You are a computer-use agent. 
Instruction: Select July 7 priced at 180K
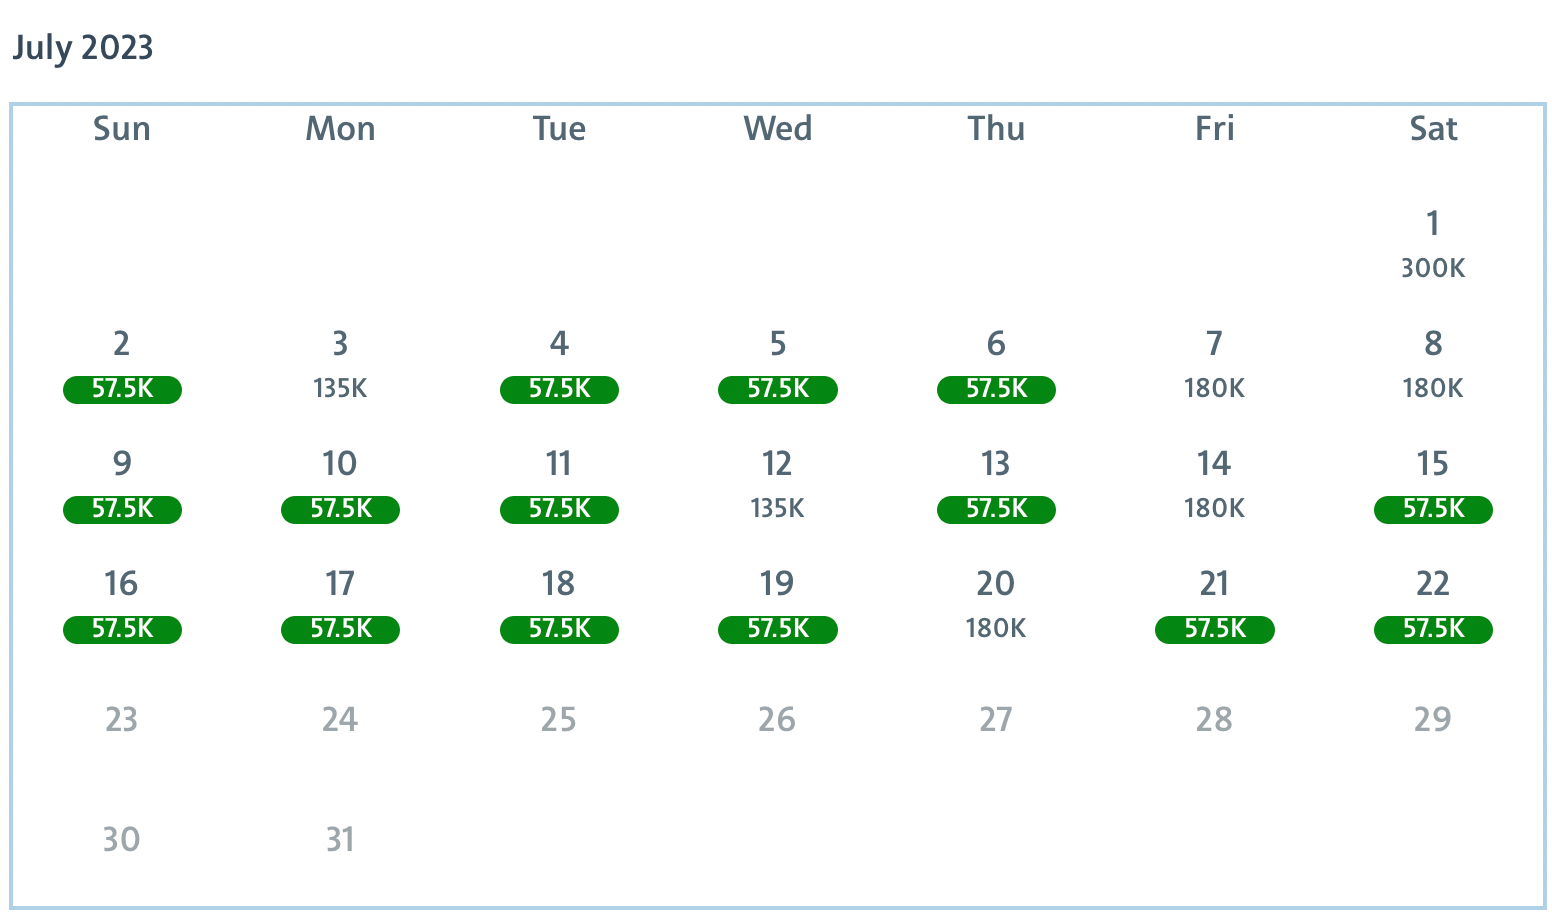[1214, 366]
